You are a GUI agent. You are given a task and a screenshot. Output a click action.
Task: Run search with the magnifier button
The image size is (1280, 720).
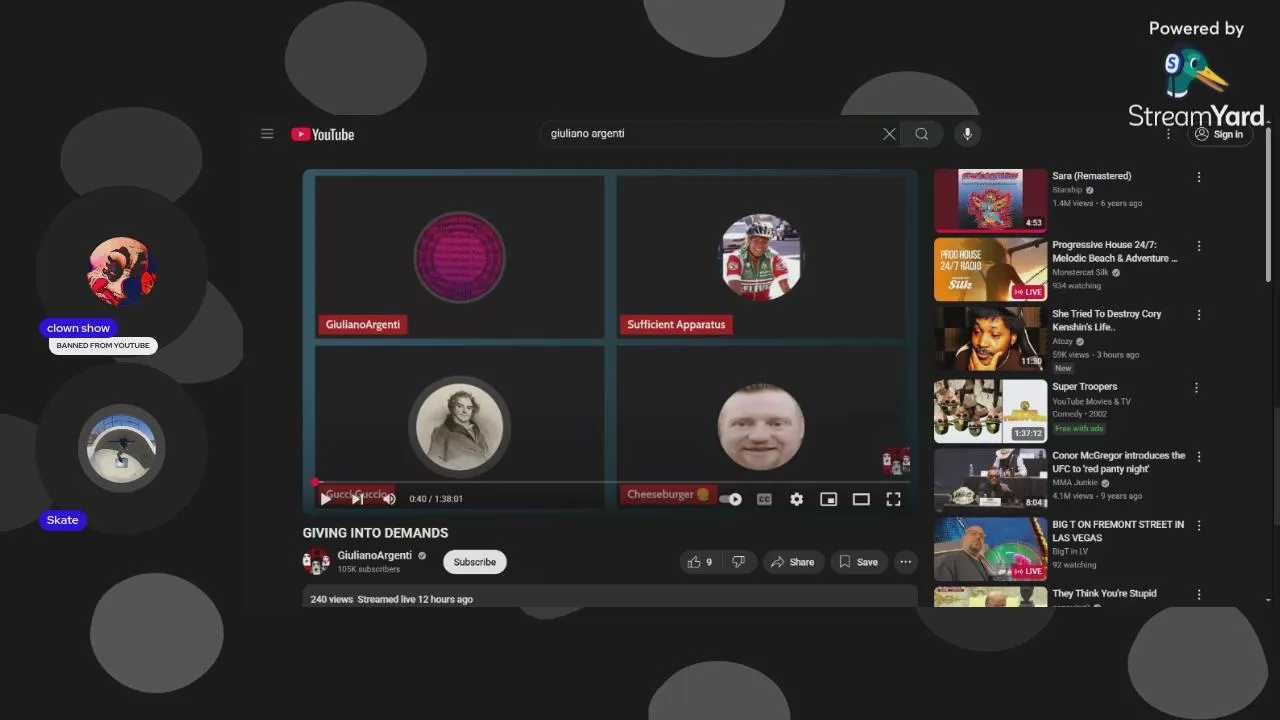coord(922,134)
